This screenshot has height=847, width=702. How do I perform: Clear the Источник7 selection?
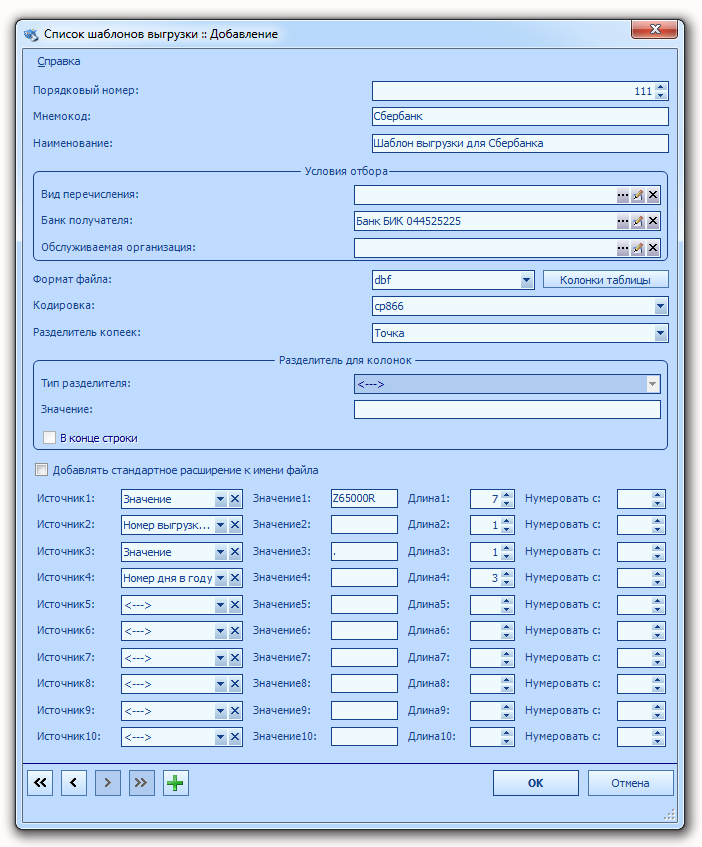coord(235,658)
